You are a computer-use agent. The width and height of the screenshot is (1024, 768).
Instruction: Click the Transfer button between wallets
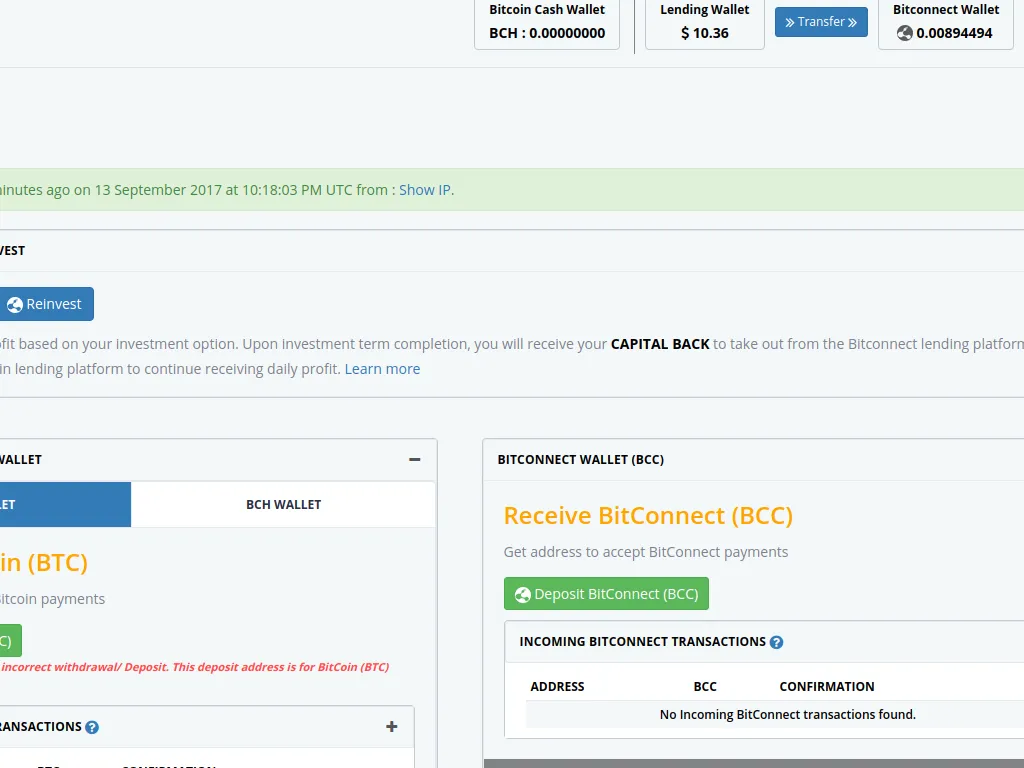pyautogui.click(x=821, y=22)
